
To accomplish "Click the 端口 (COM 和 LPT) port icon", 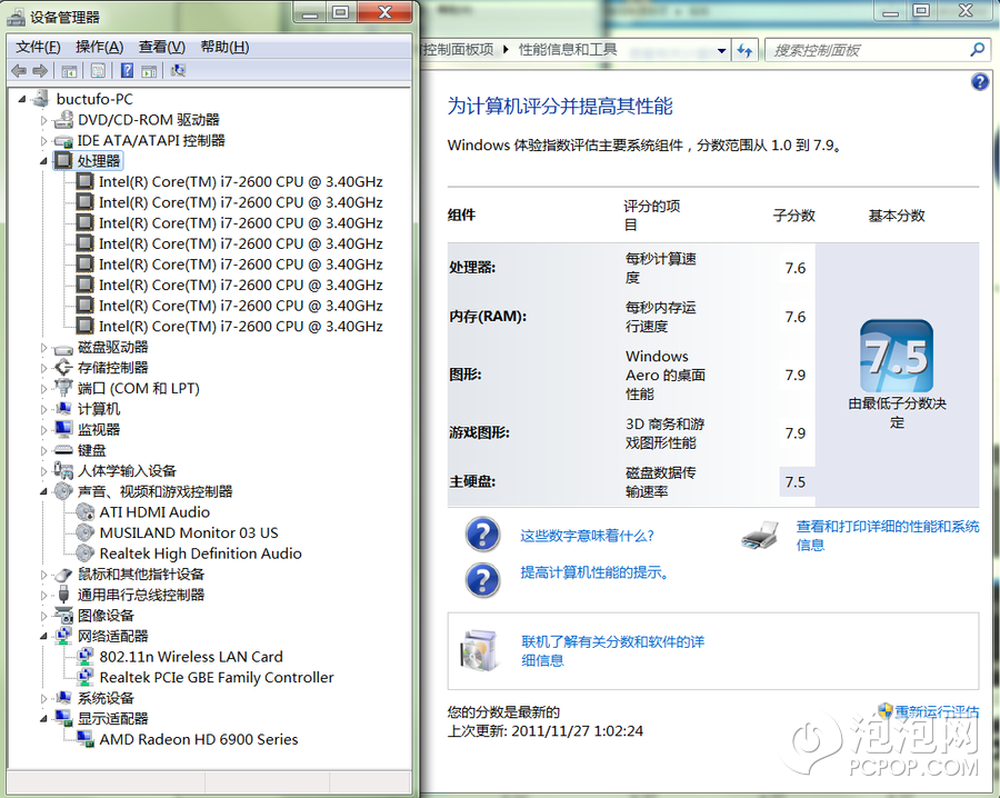I will click(x=63, y=388).
